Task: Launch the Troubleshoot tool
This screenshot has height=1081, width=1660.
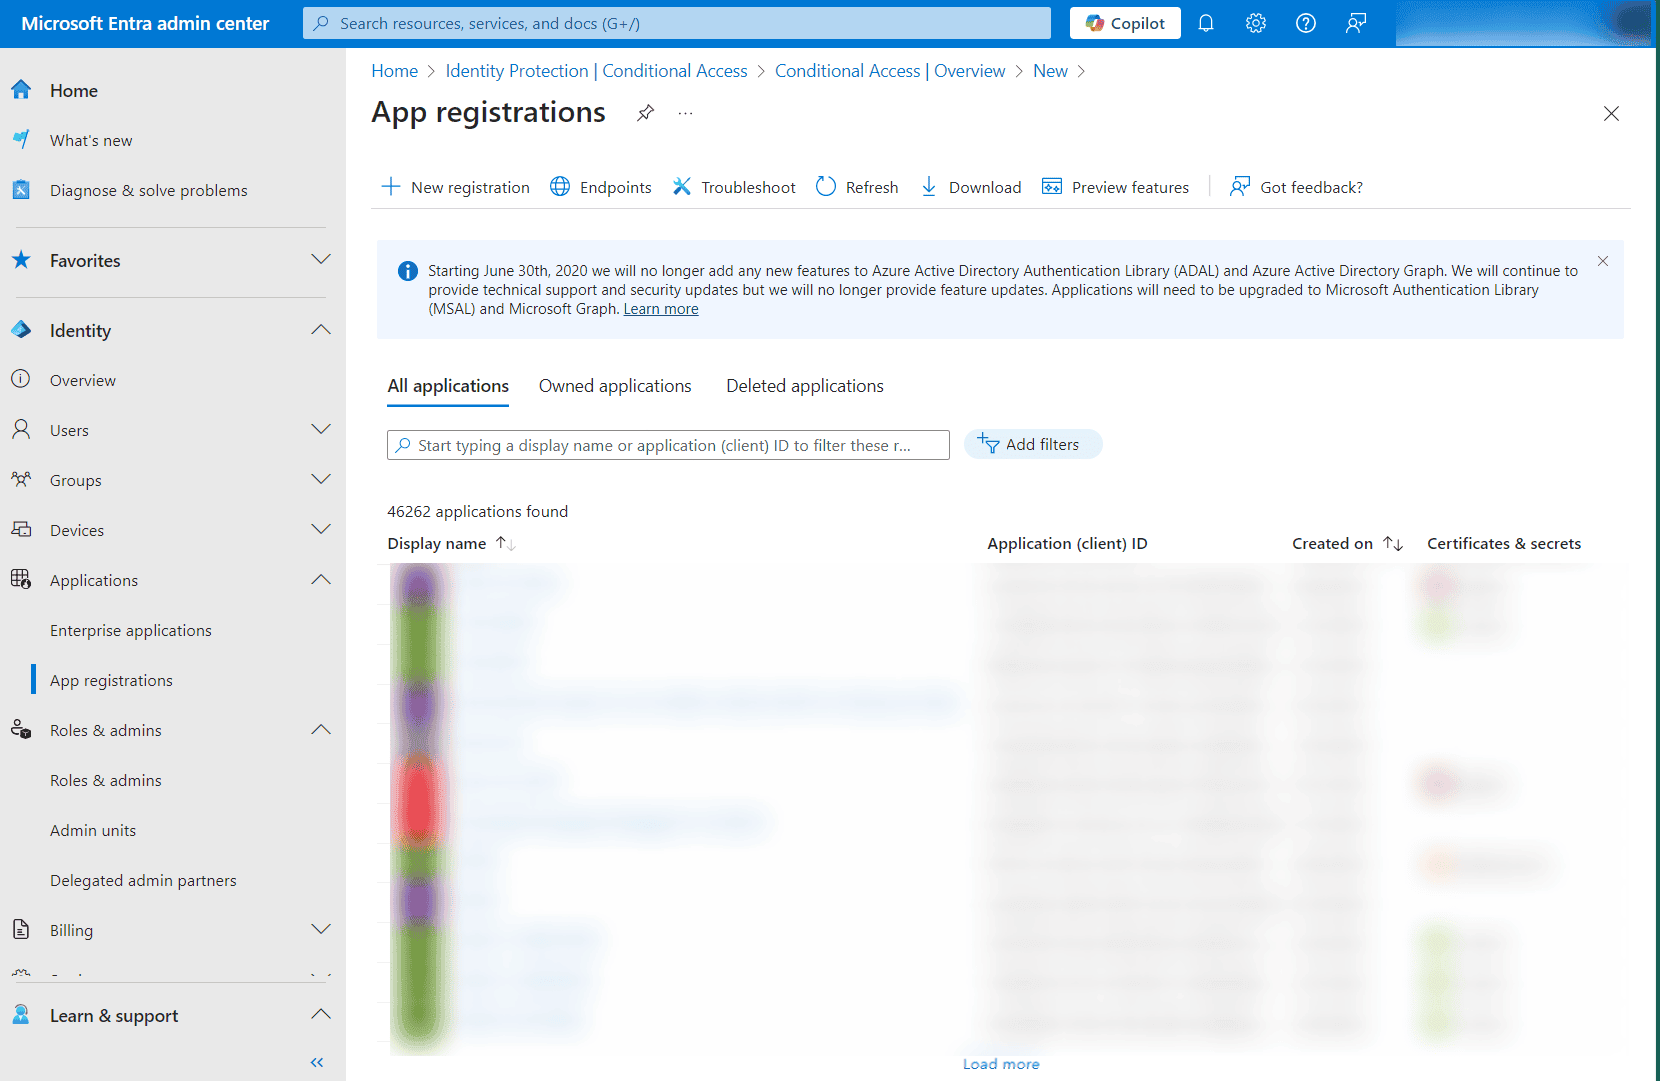Action: pos(734,187)
